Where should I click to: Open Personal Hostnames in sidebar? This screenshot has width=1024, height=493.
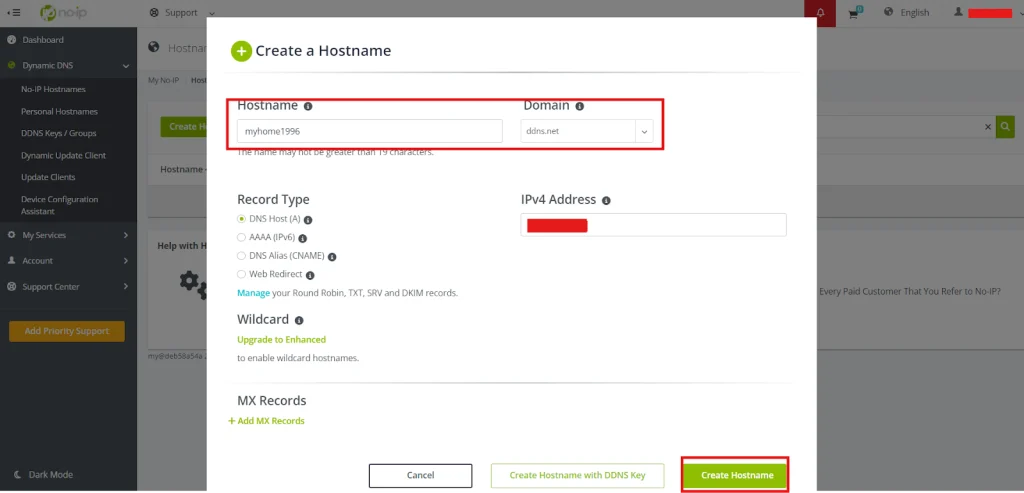coord(59,111)
